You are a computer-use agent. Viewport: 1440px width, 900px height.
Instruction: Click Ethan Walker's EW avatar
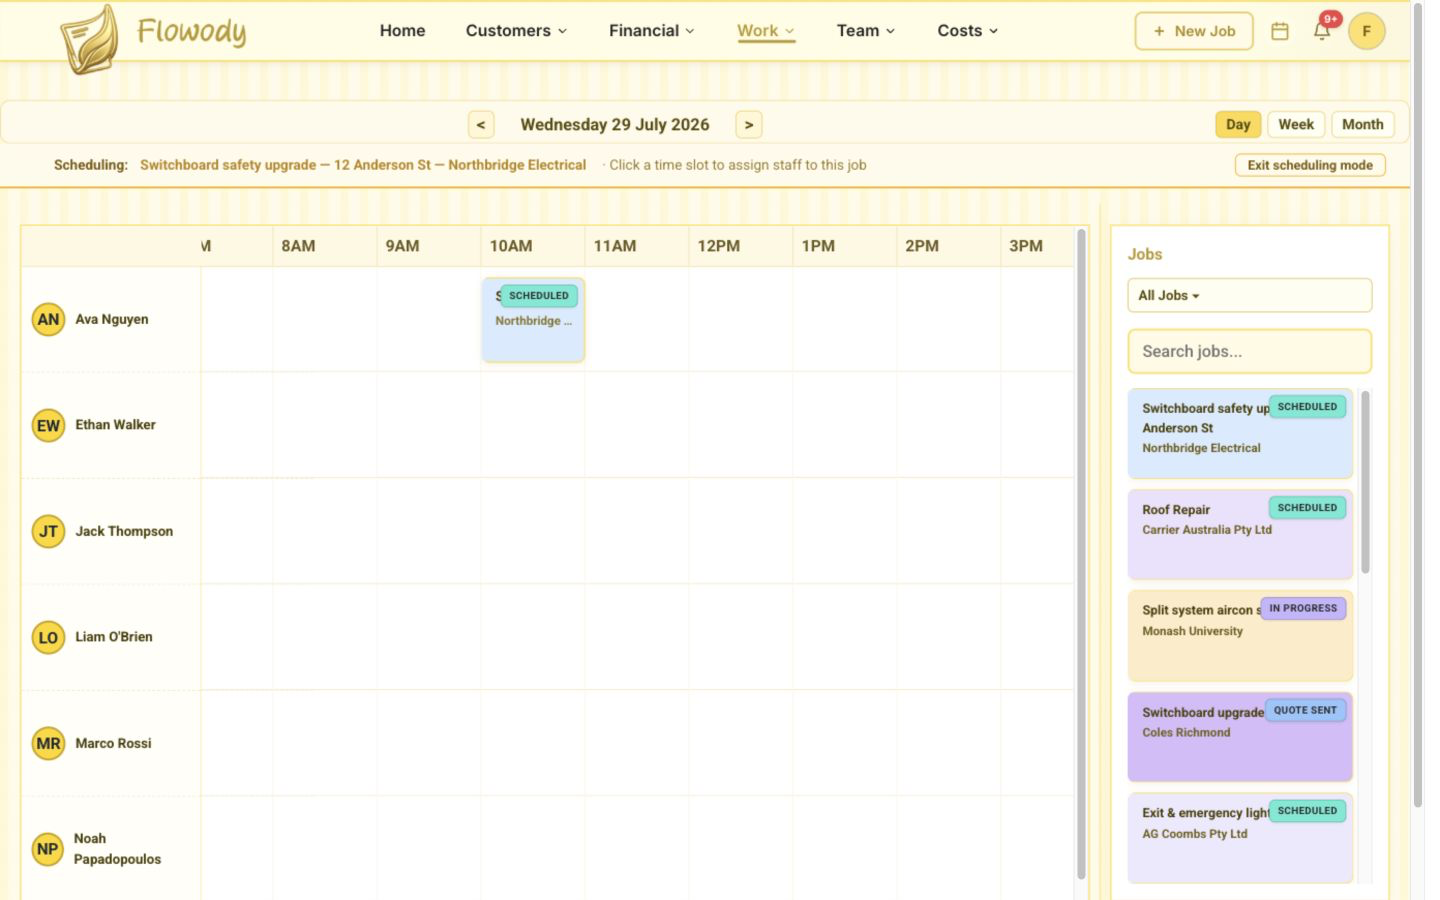click(x=48, y=426)
